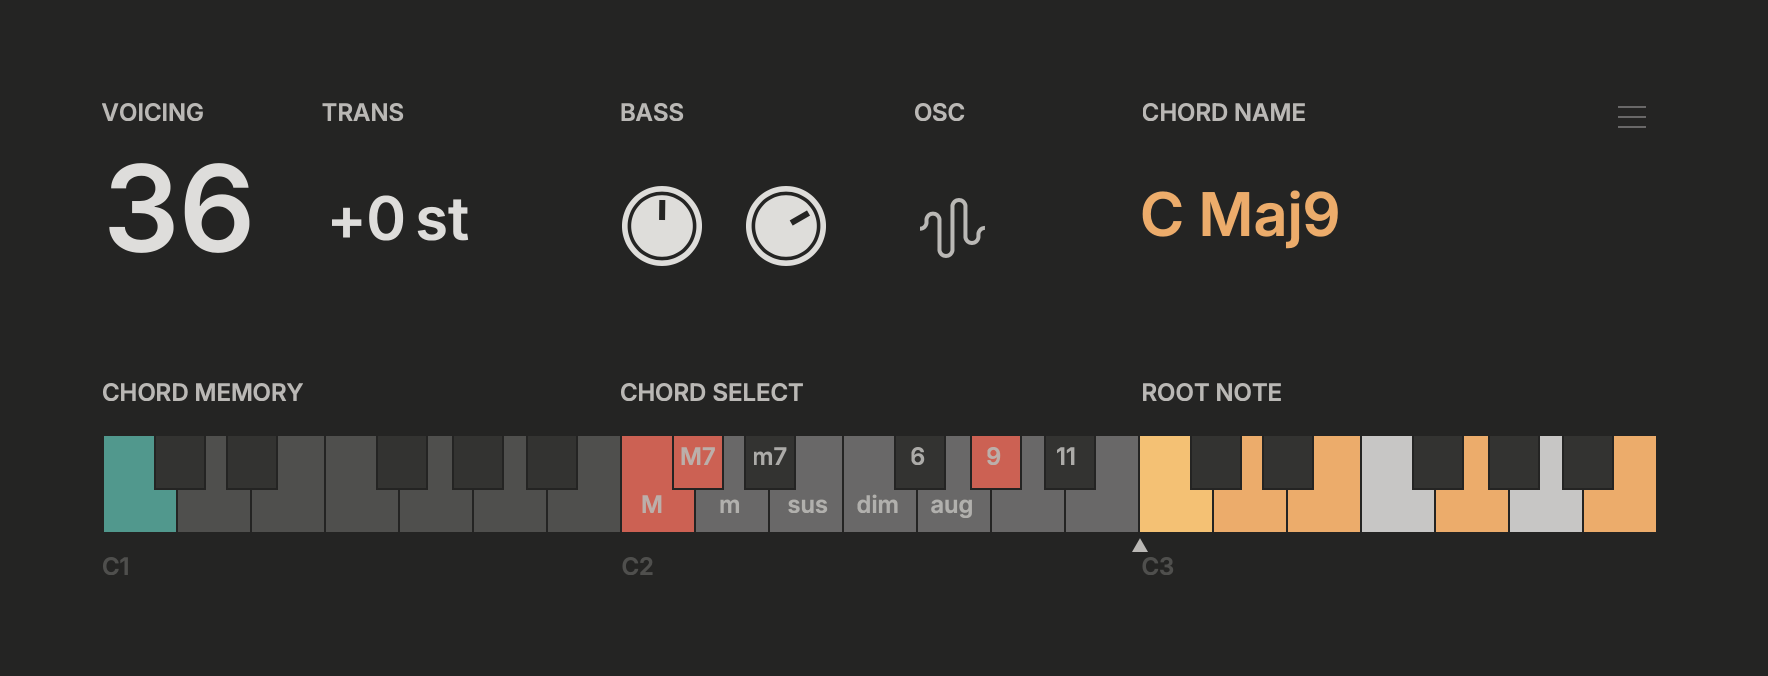Open the hamburger menu icon
Viewport: 1768px width, 676px height.
click(1631, 117)
